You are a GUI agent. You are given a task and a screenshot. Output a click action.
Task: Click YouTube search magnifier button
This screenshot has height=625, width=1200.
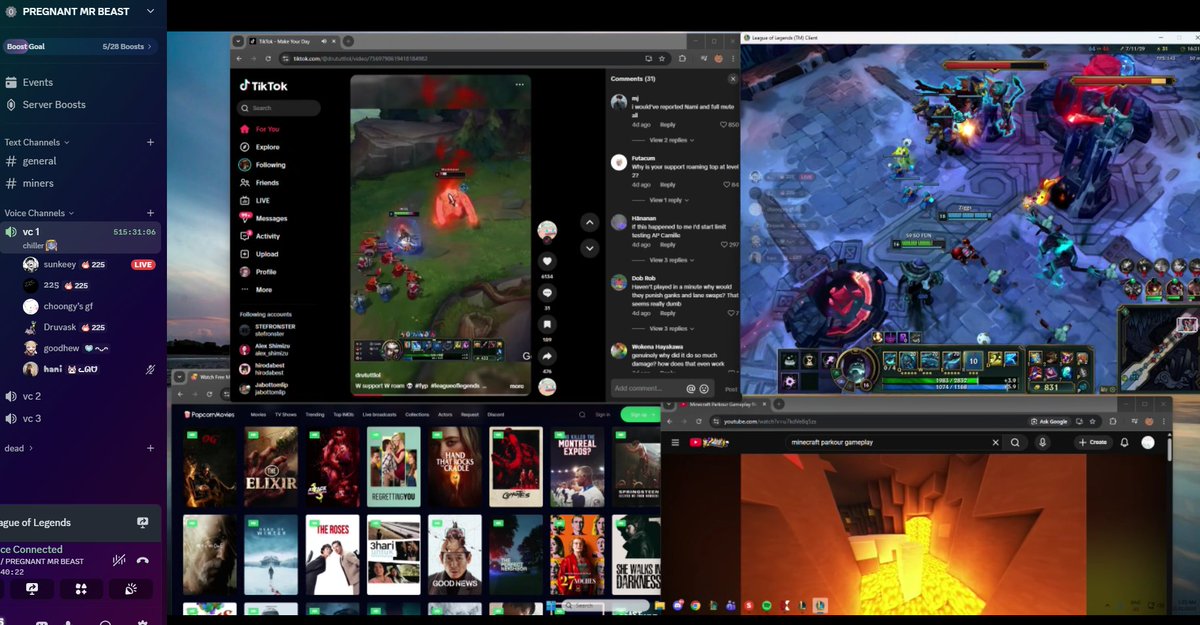click(x=1015, y=442)
